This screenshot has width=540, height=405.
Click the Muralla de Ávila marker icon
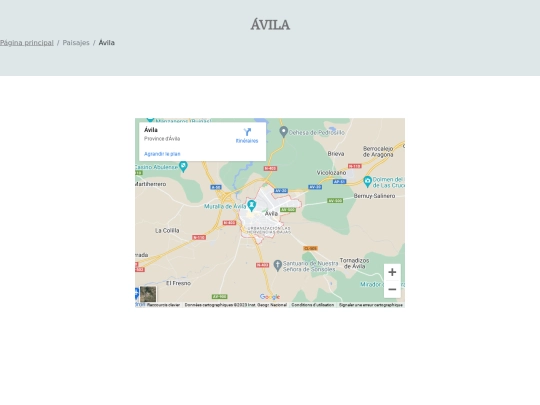point(252,206)
